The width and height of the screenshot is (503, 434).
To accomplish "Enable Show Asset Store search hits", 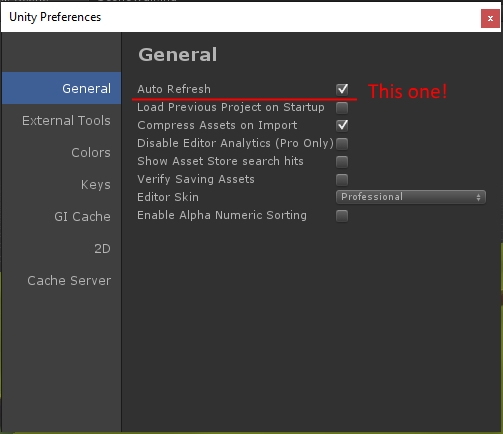I will point(342,162).
